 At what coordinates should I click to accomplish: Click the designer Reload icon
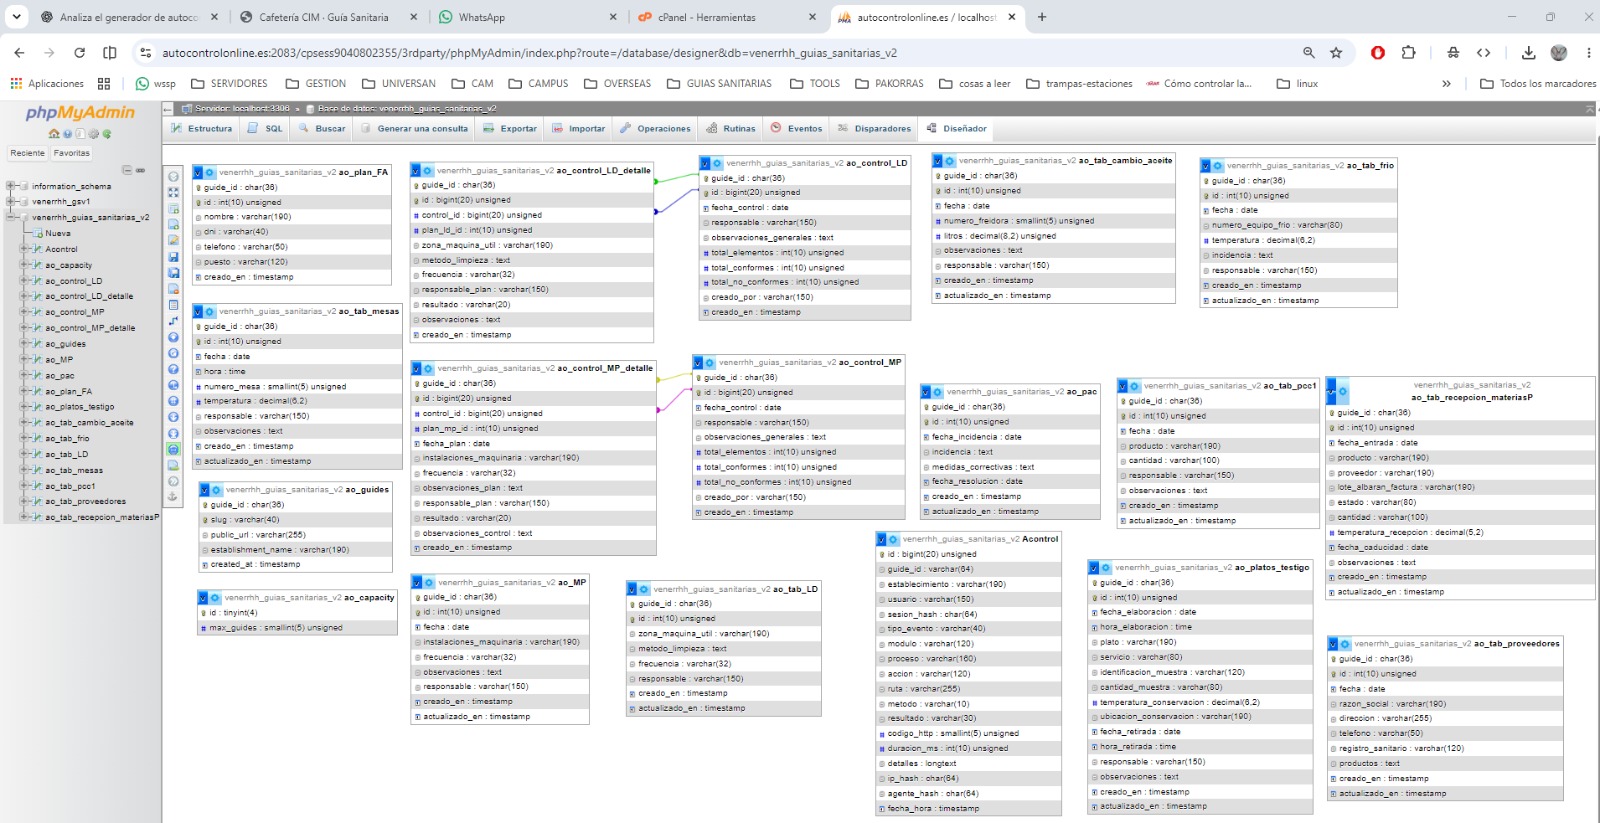(173, 352)
